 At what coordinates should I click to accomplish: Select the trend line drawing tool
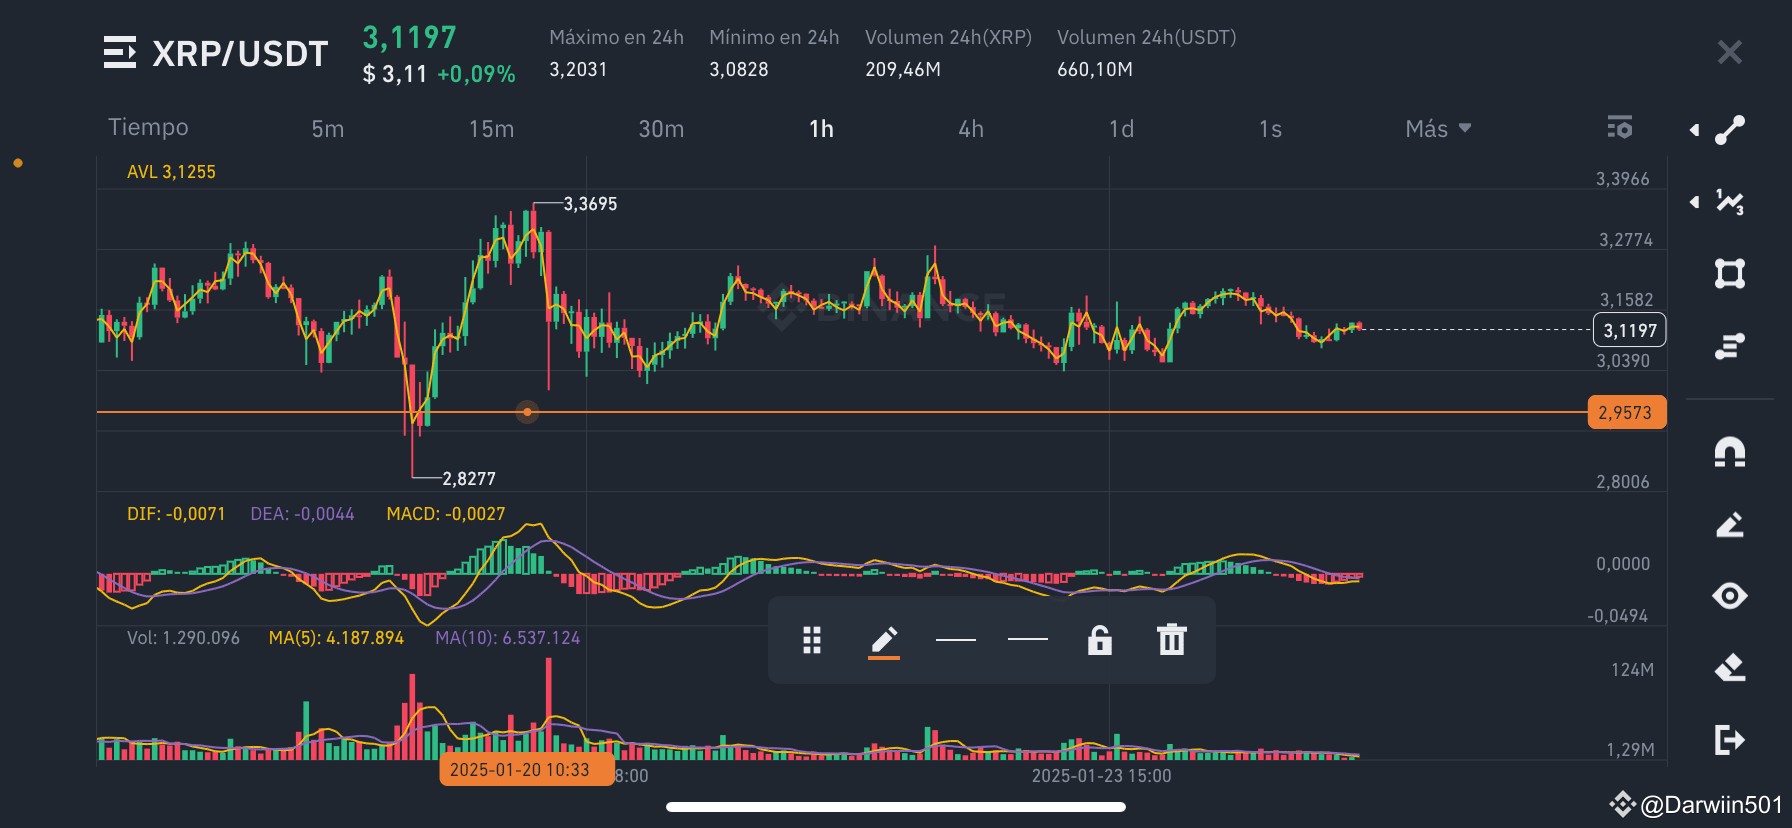1730,130
